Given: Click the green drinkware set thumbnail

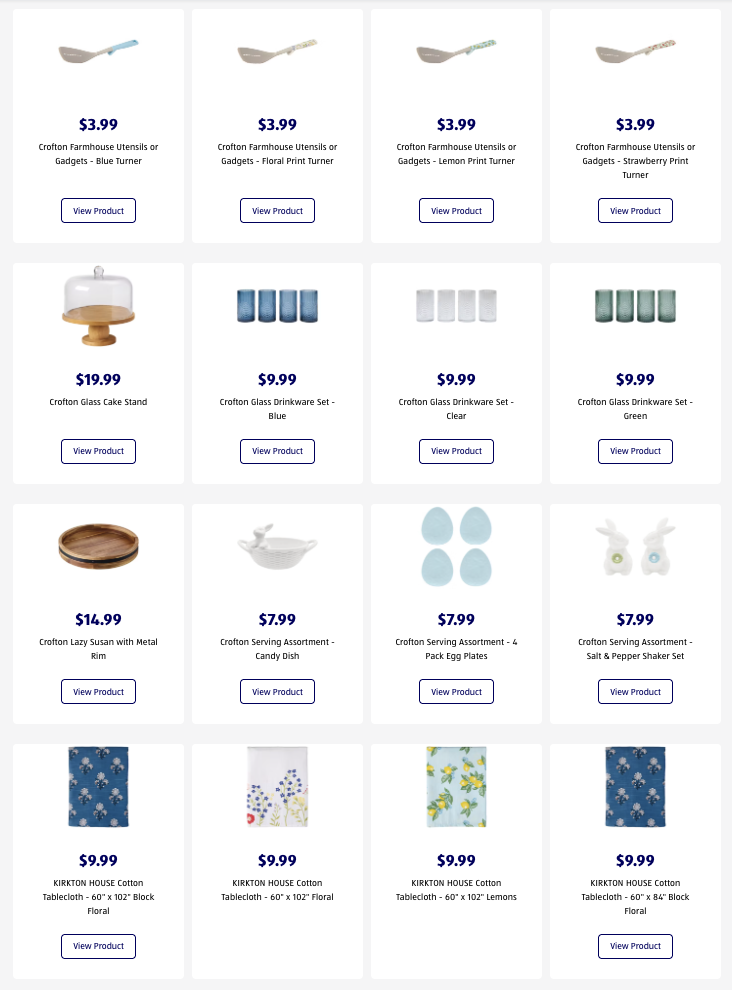Looking at the screenshot, I should point(635,305).
